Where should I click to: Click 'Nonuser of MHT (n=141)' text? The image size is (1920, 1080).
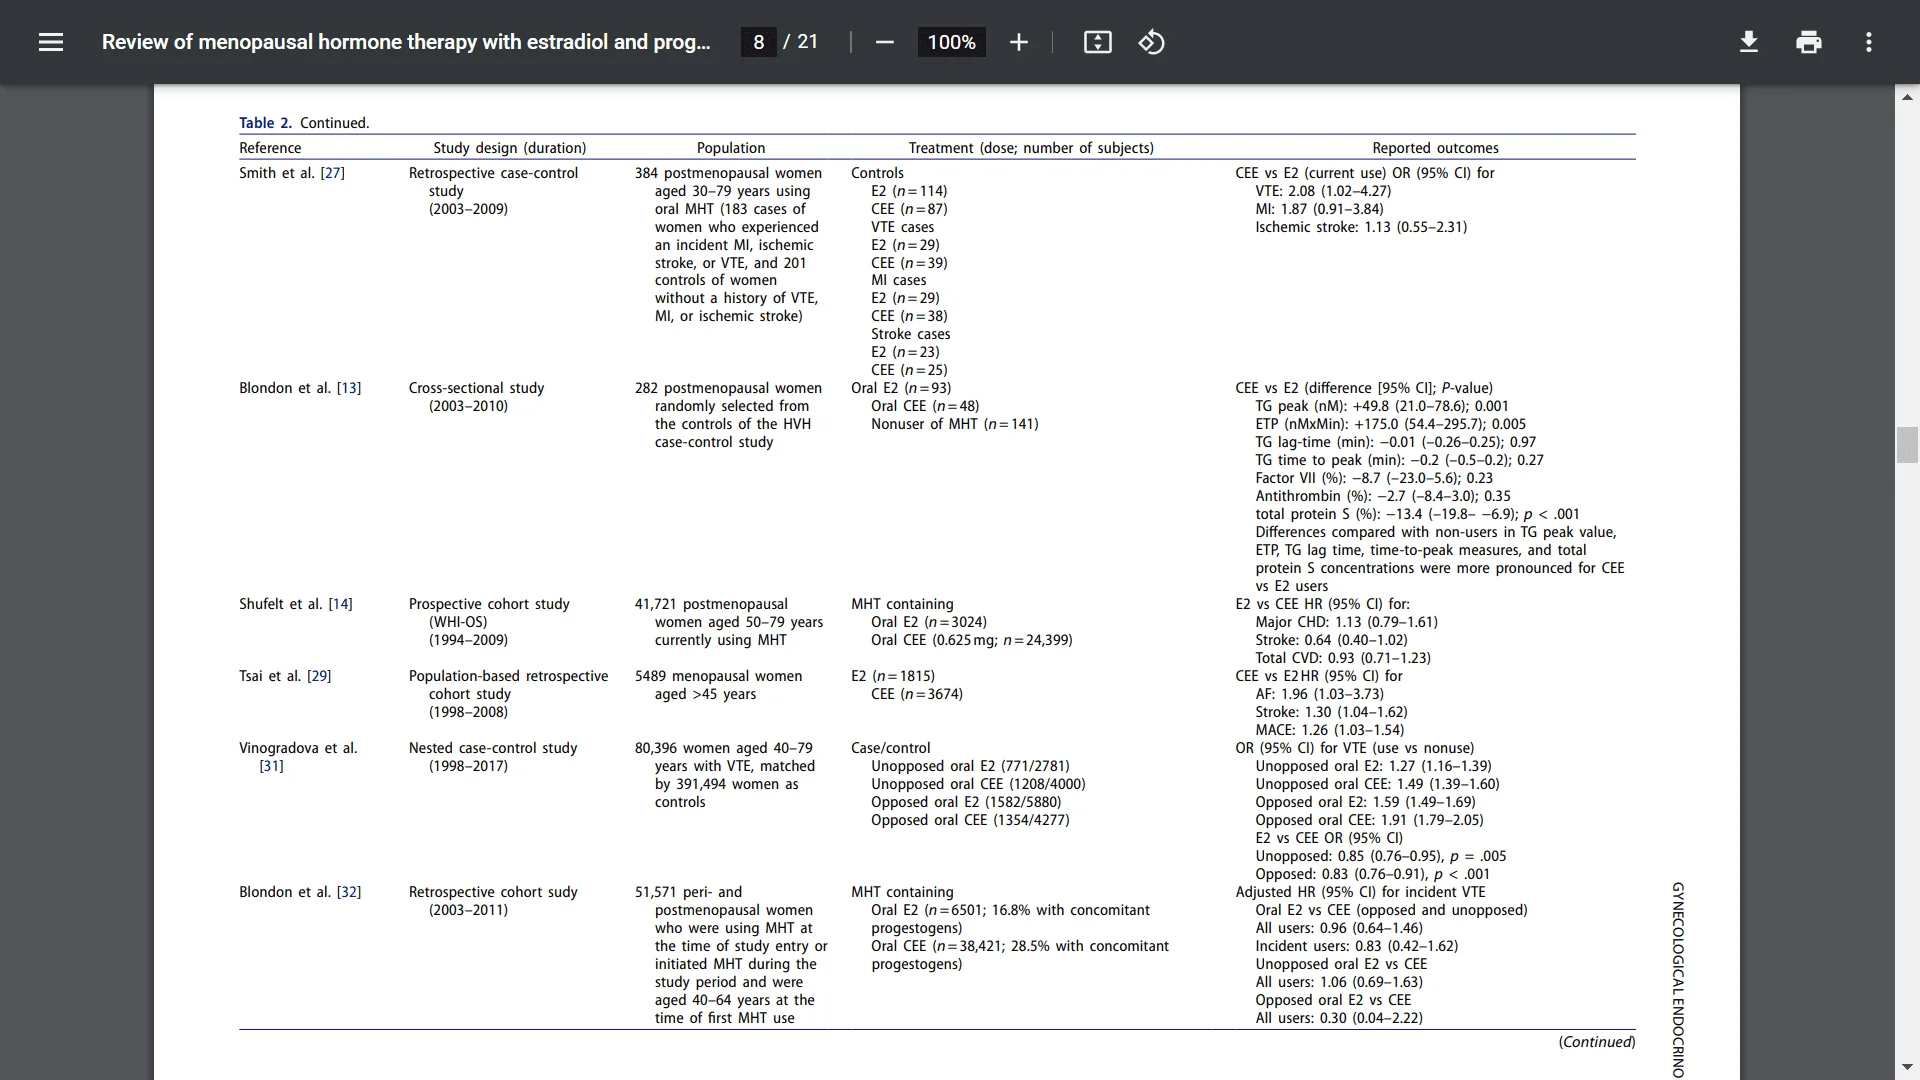coord(954,424)
